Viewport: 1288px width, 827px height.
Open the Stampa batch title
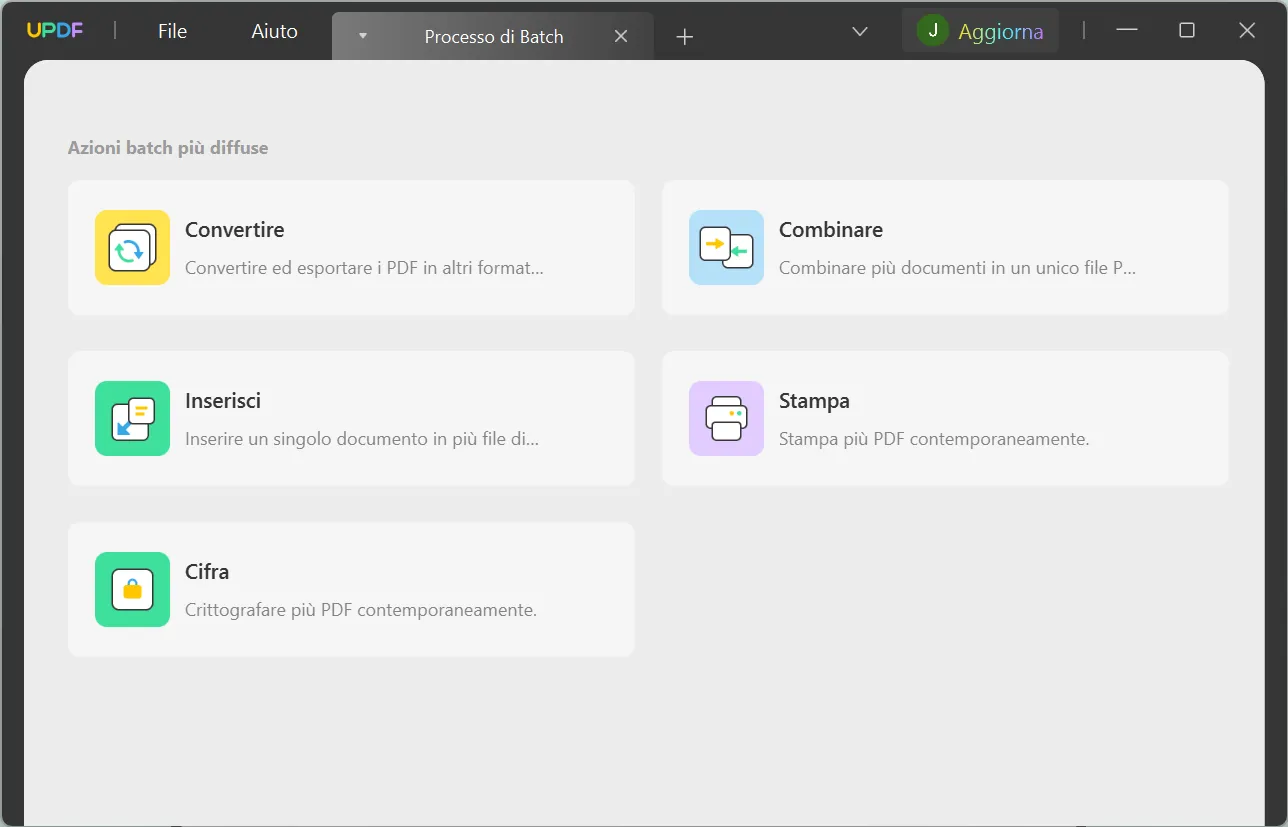coord(814,400)
